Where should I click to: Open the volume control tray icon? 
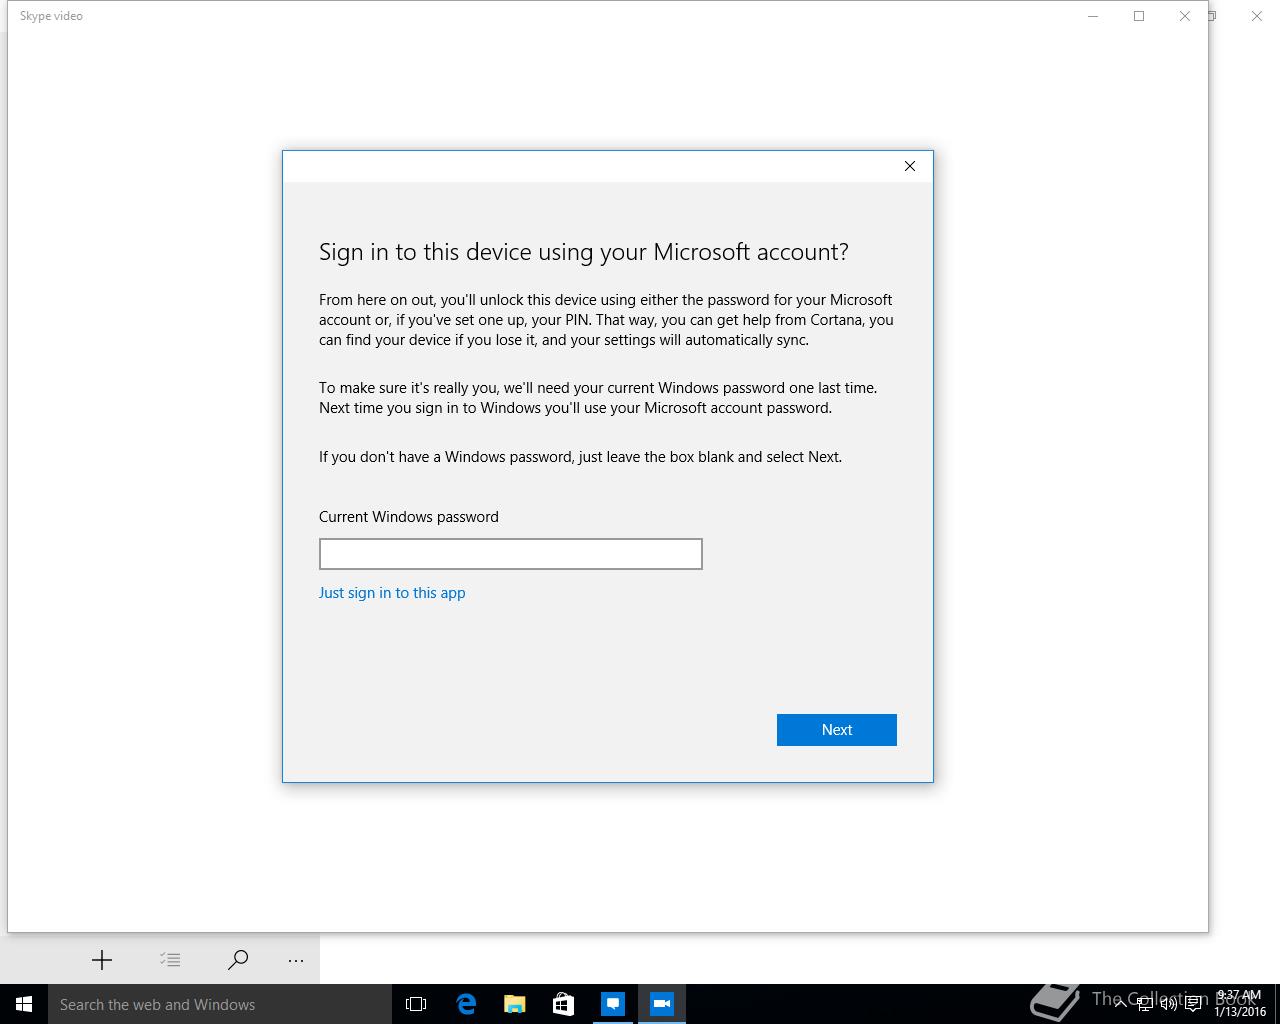[1169, 1004]
